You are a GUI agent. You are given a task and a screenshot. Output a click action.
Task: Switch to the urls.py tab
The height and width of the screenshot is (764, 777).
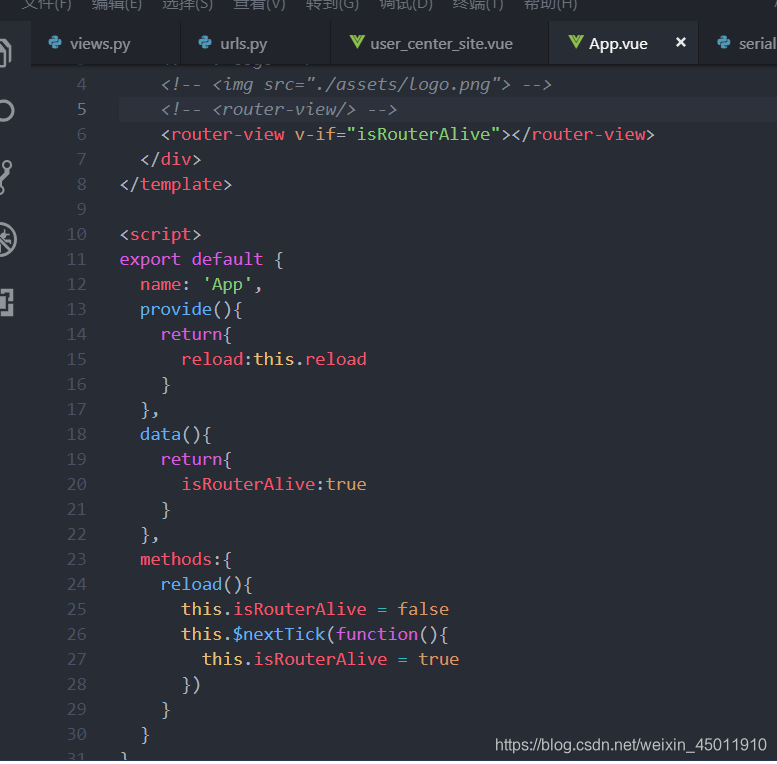coord(255,44)
